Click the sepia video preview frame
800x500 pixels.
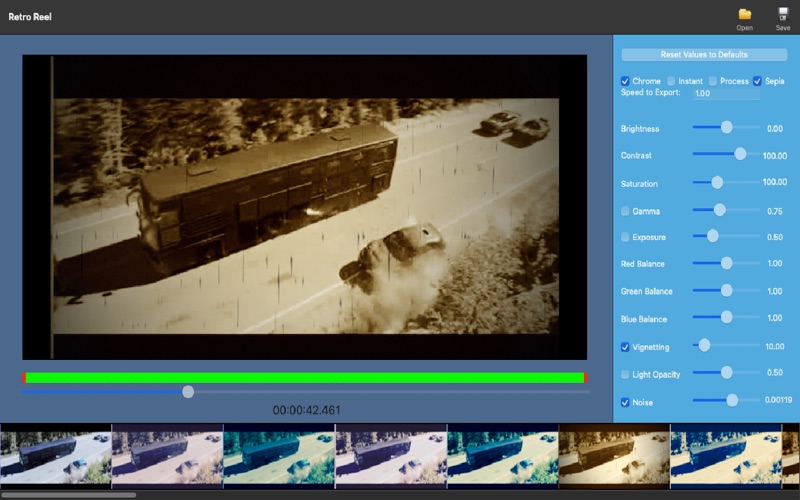pos(305,207)
